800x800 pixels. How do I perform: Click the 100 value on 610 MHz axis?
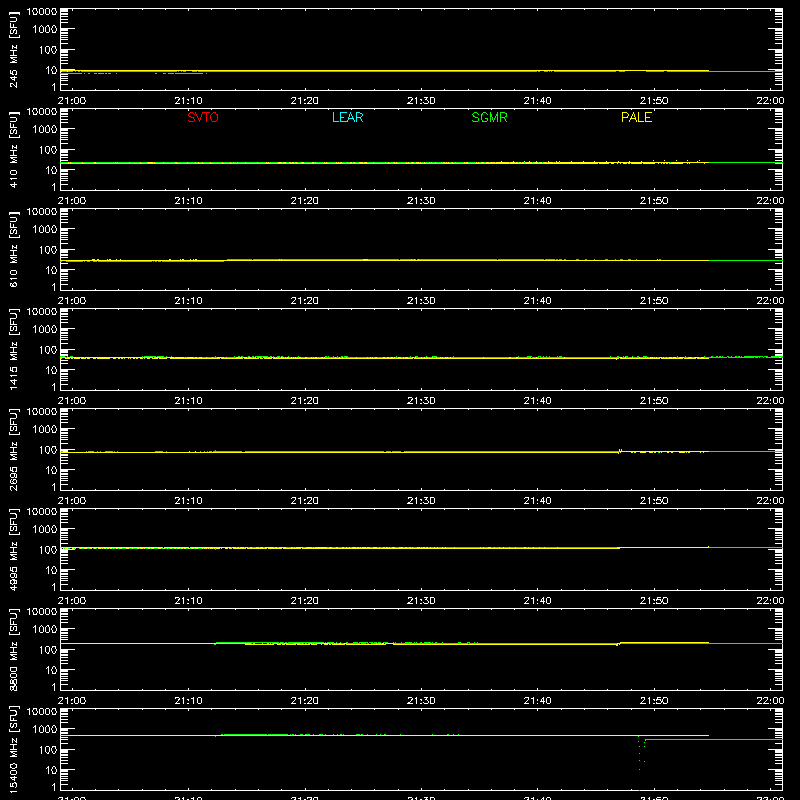pos(48,249)
